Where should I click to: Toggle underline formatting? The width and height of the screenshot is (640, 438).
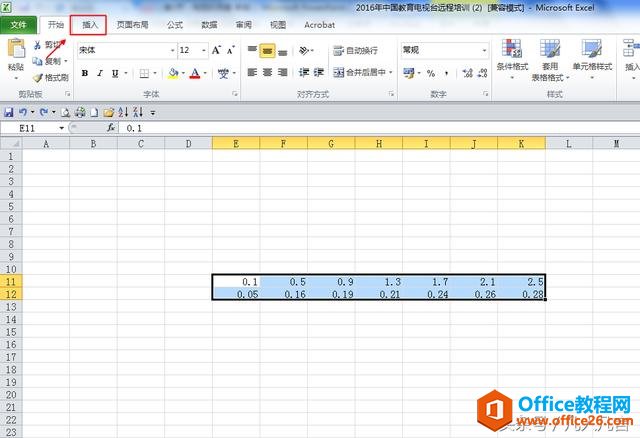[115, 73]
